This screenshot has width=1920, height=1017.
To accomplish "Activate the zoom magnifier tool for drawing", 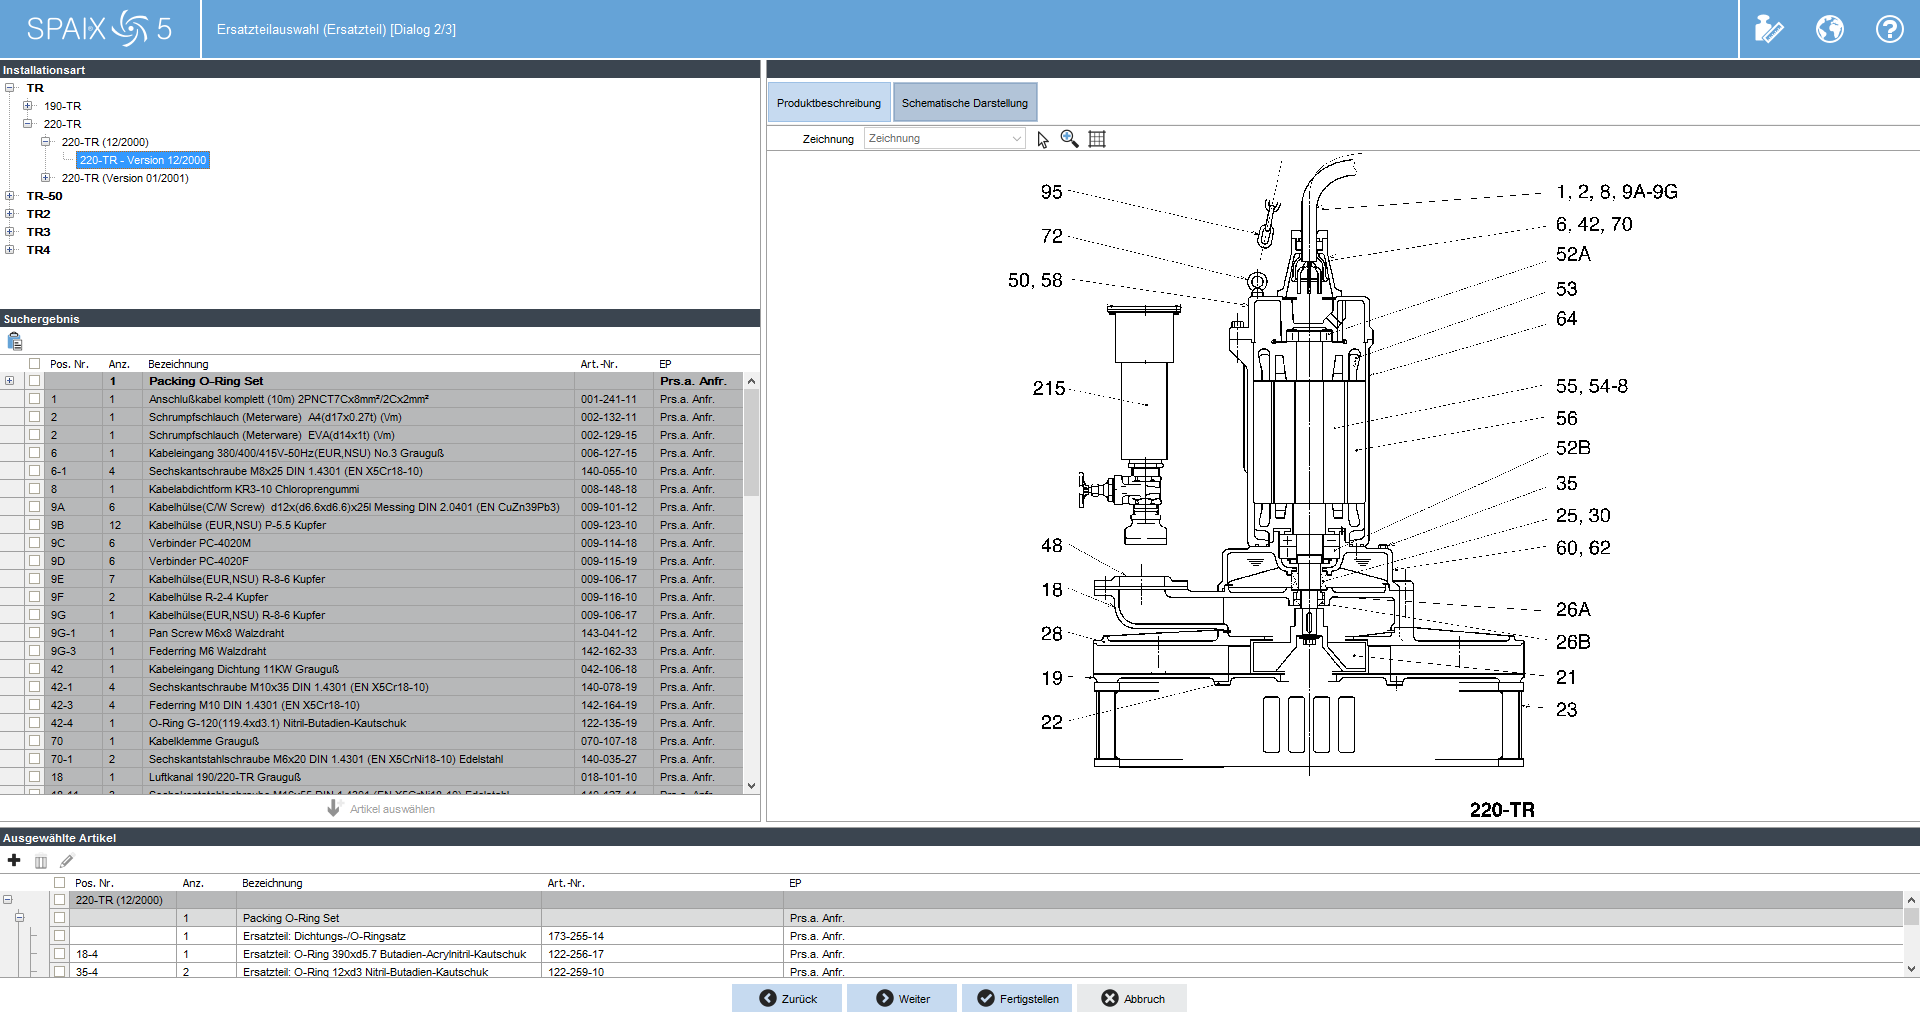I will 1069,139.
